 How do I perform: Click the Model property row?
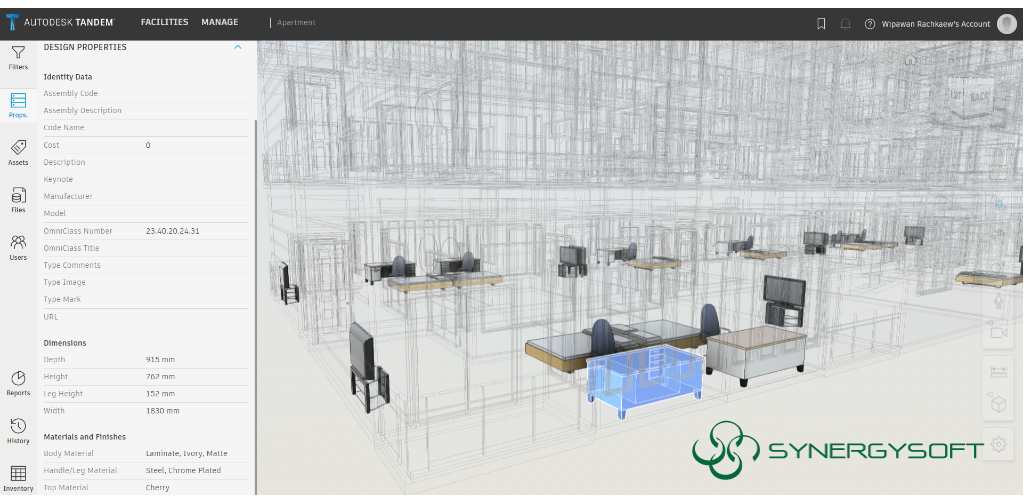(x=146, y=214)
